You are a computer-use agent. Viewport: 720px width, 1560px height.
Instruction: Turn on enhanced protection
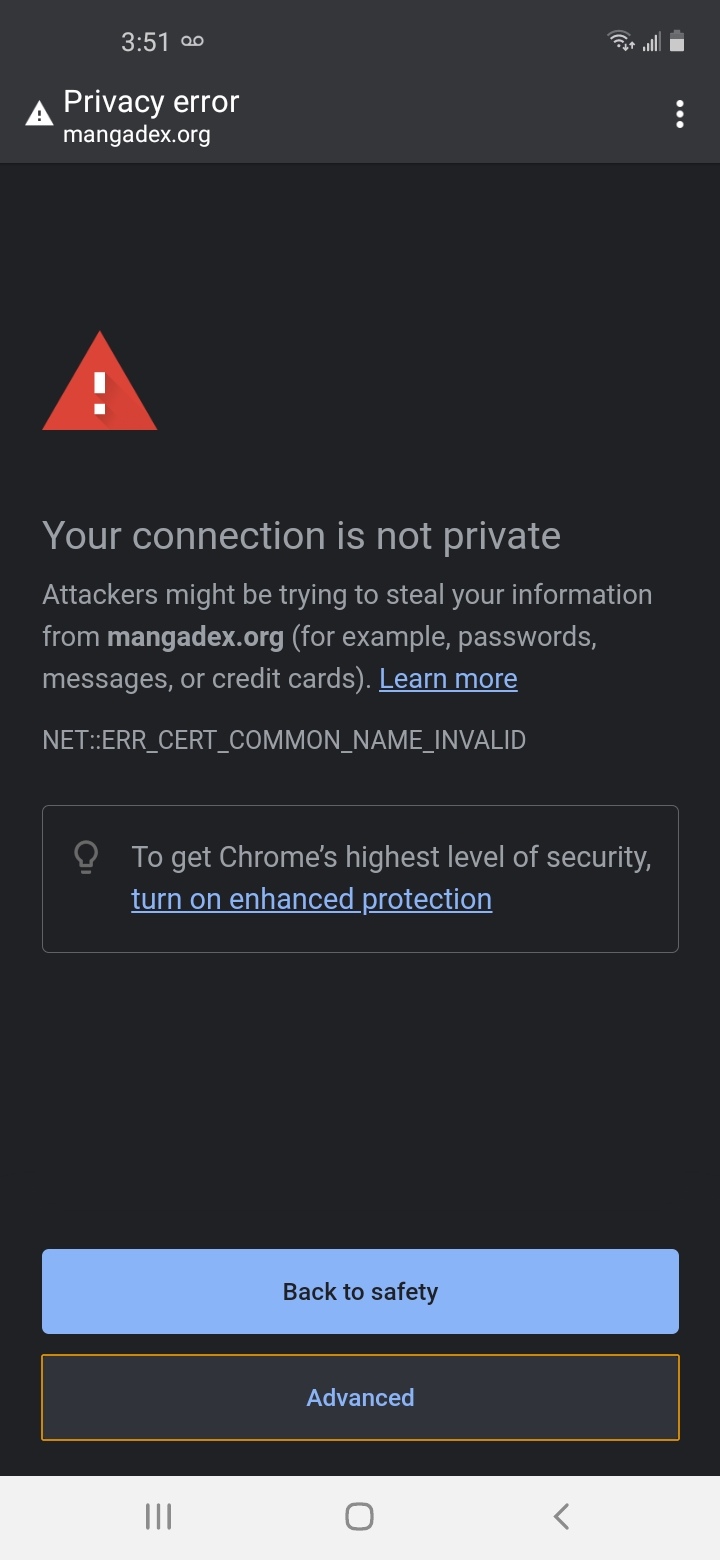(x=311, y=898)
